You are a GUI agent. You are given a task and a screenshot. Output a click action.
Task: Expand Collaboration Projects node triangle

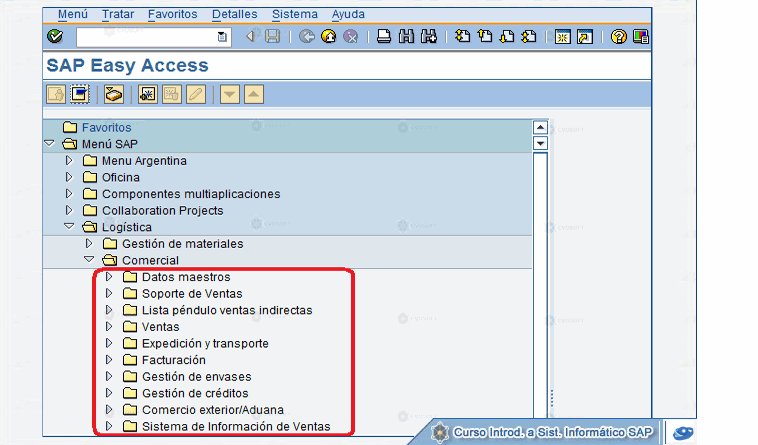tap(69, 210)
